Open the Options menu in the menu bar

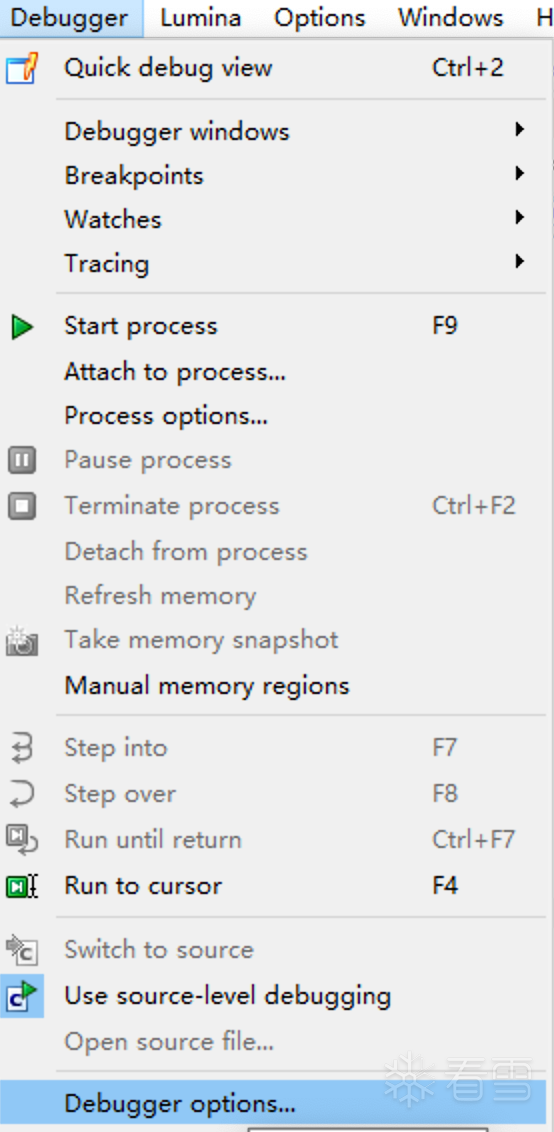click(x=320, y=17)
